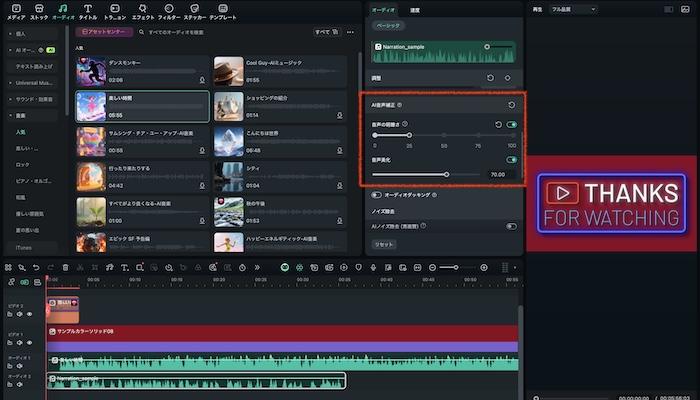
Task: Undo the last timeline action
Action: (x=36, y=267)
